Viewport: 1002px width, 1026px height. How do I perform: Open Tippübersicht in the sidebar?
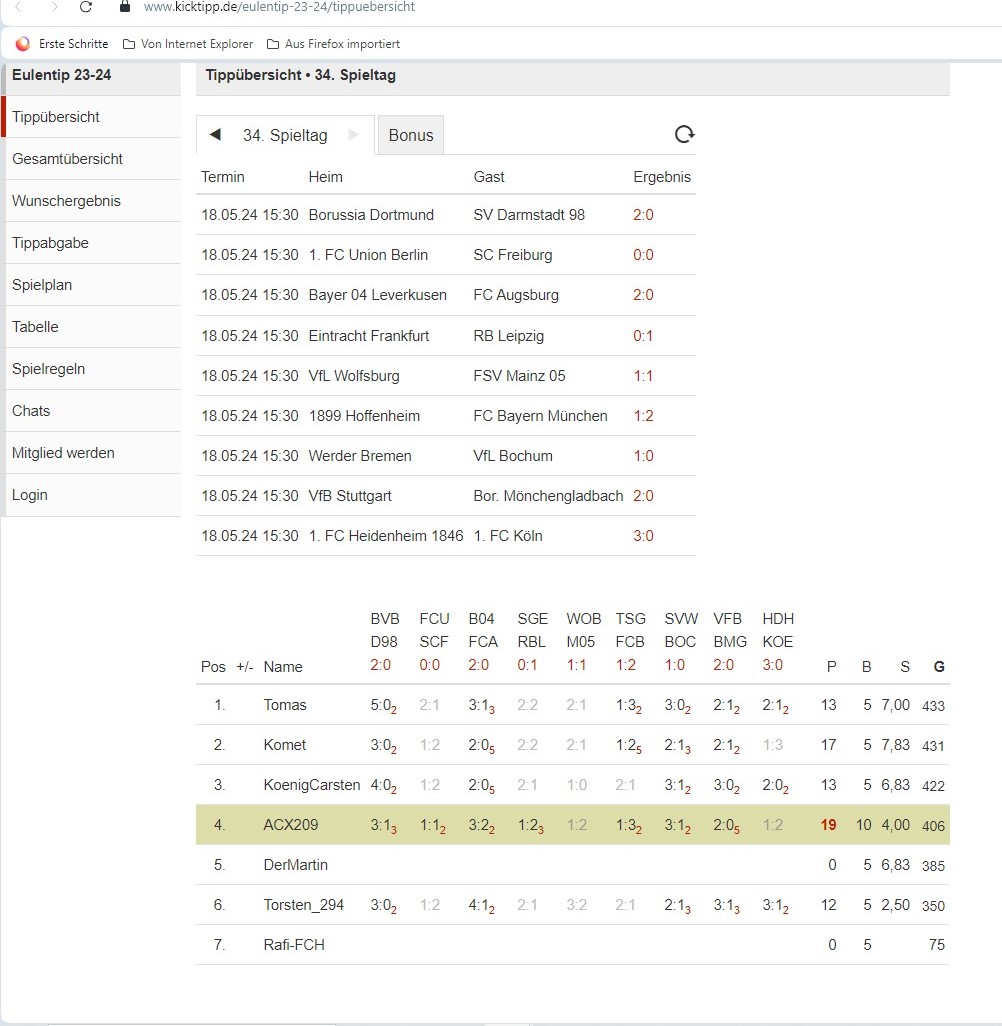tap(93, 117)
